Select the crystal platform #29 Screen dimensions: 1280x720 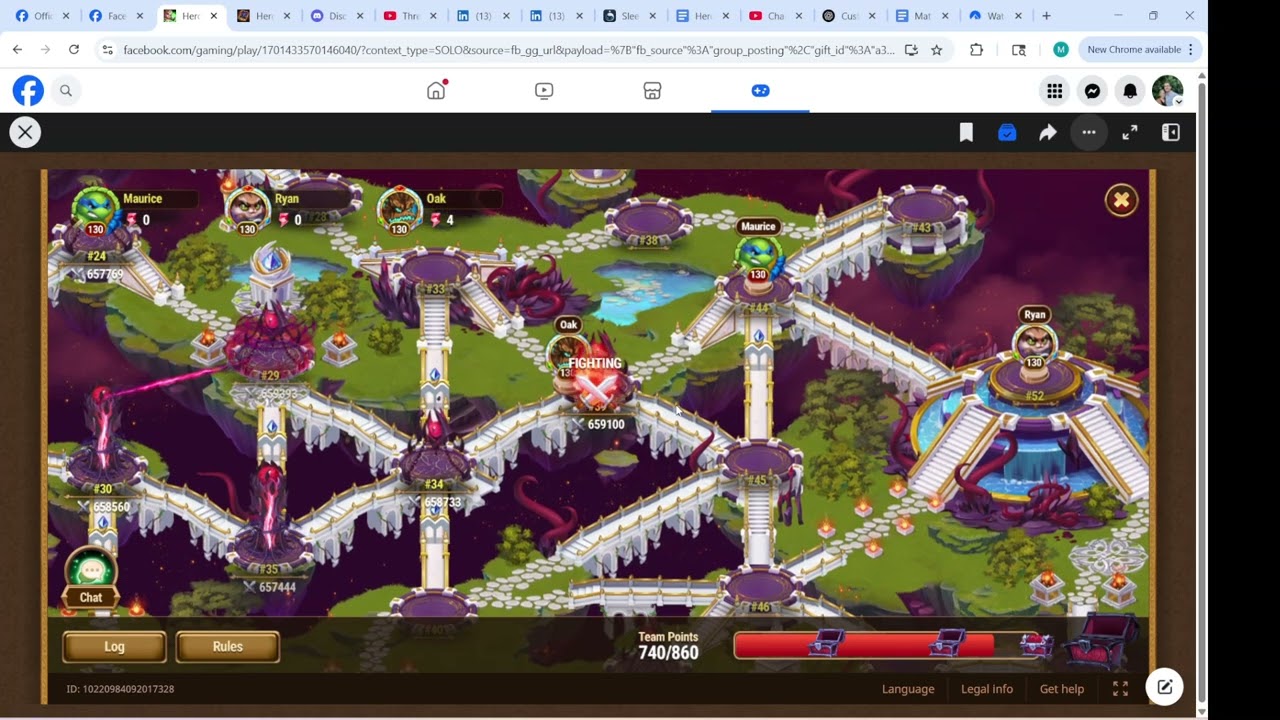270,345
